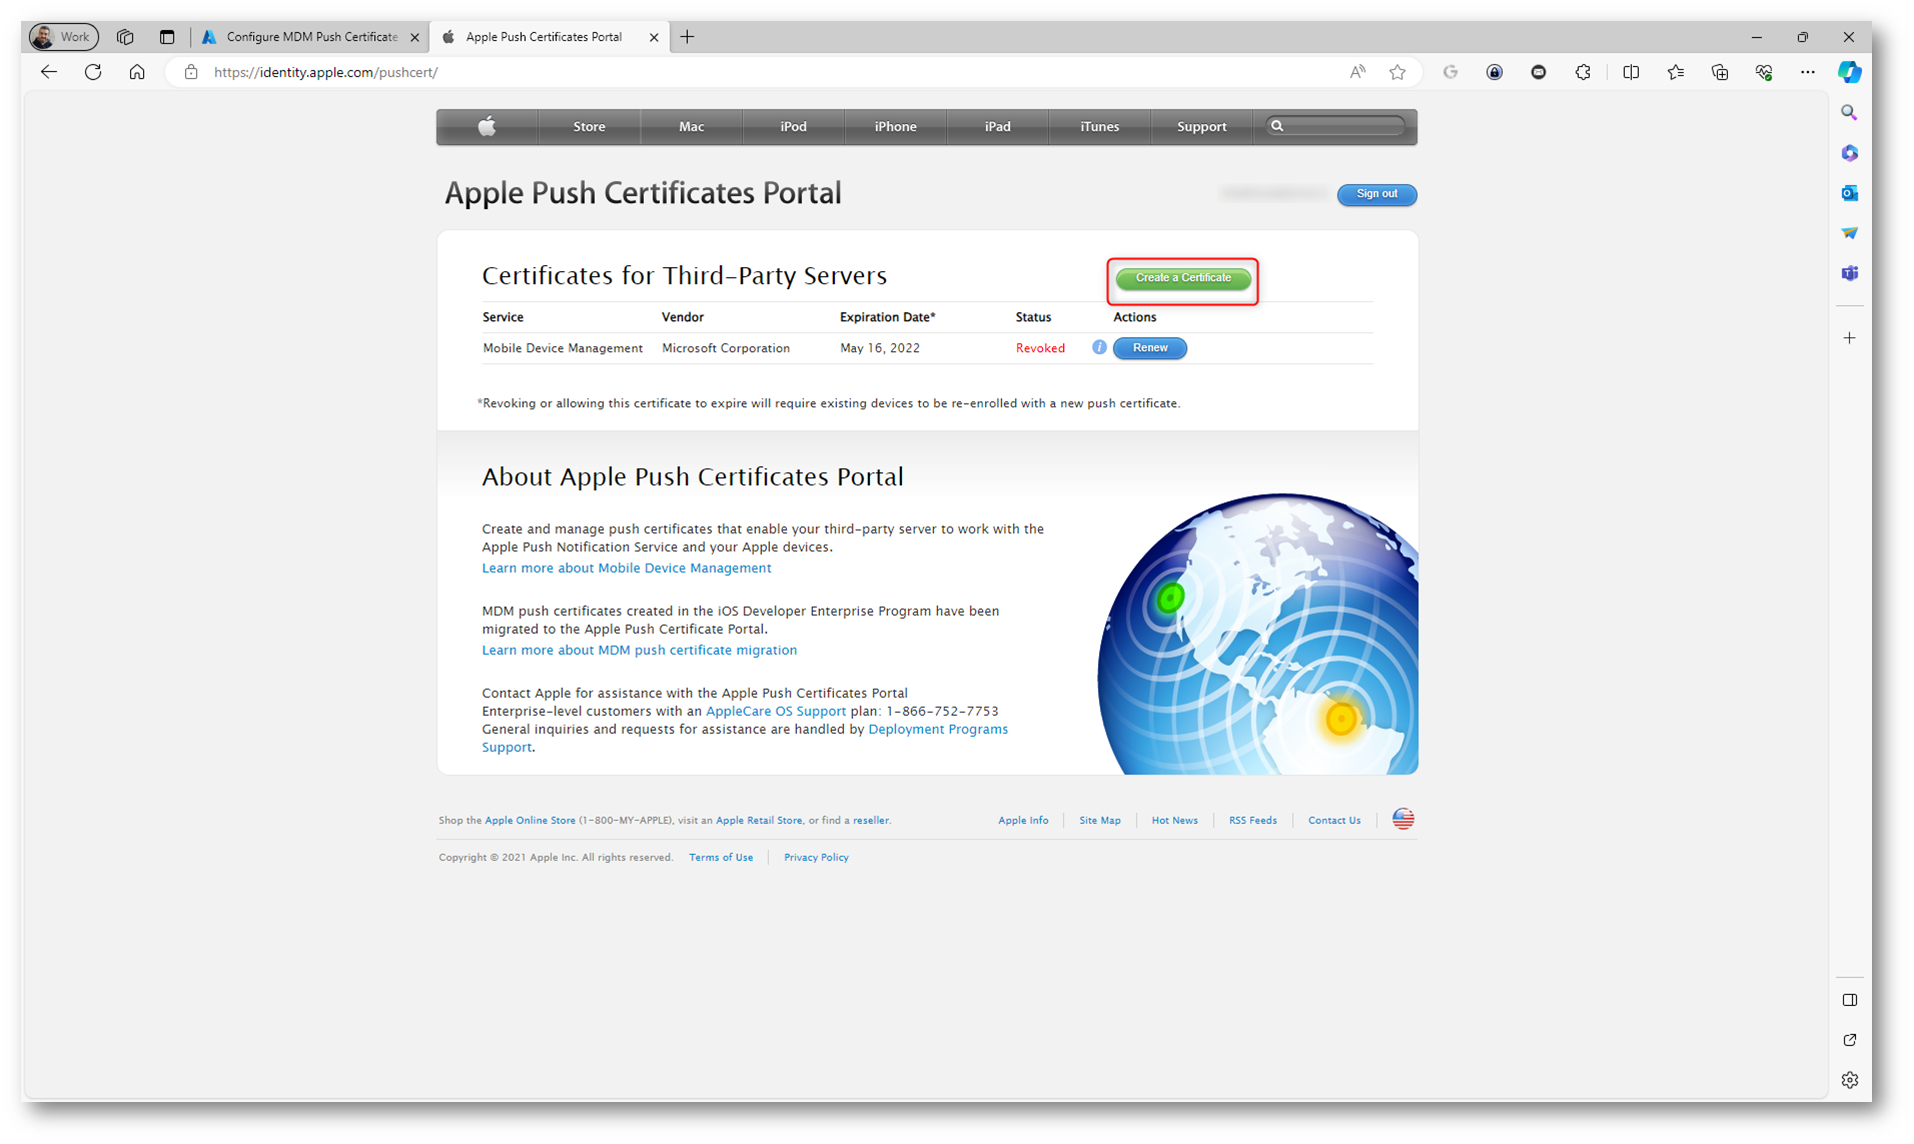Viewport: 1914px width, 1144px height.
Task: Open the iPad navigation item
Action: (997, 126)
